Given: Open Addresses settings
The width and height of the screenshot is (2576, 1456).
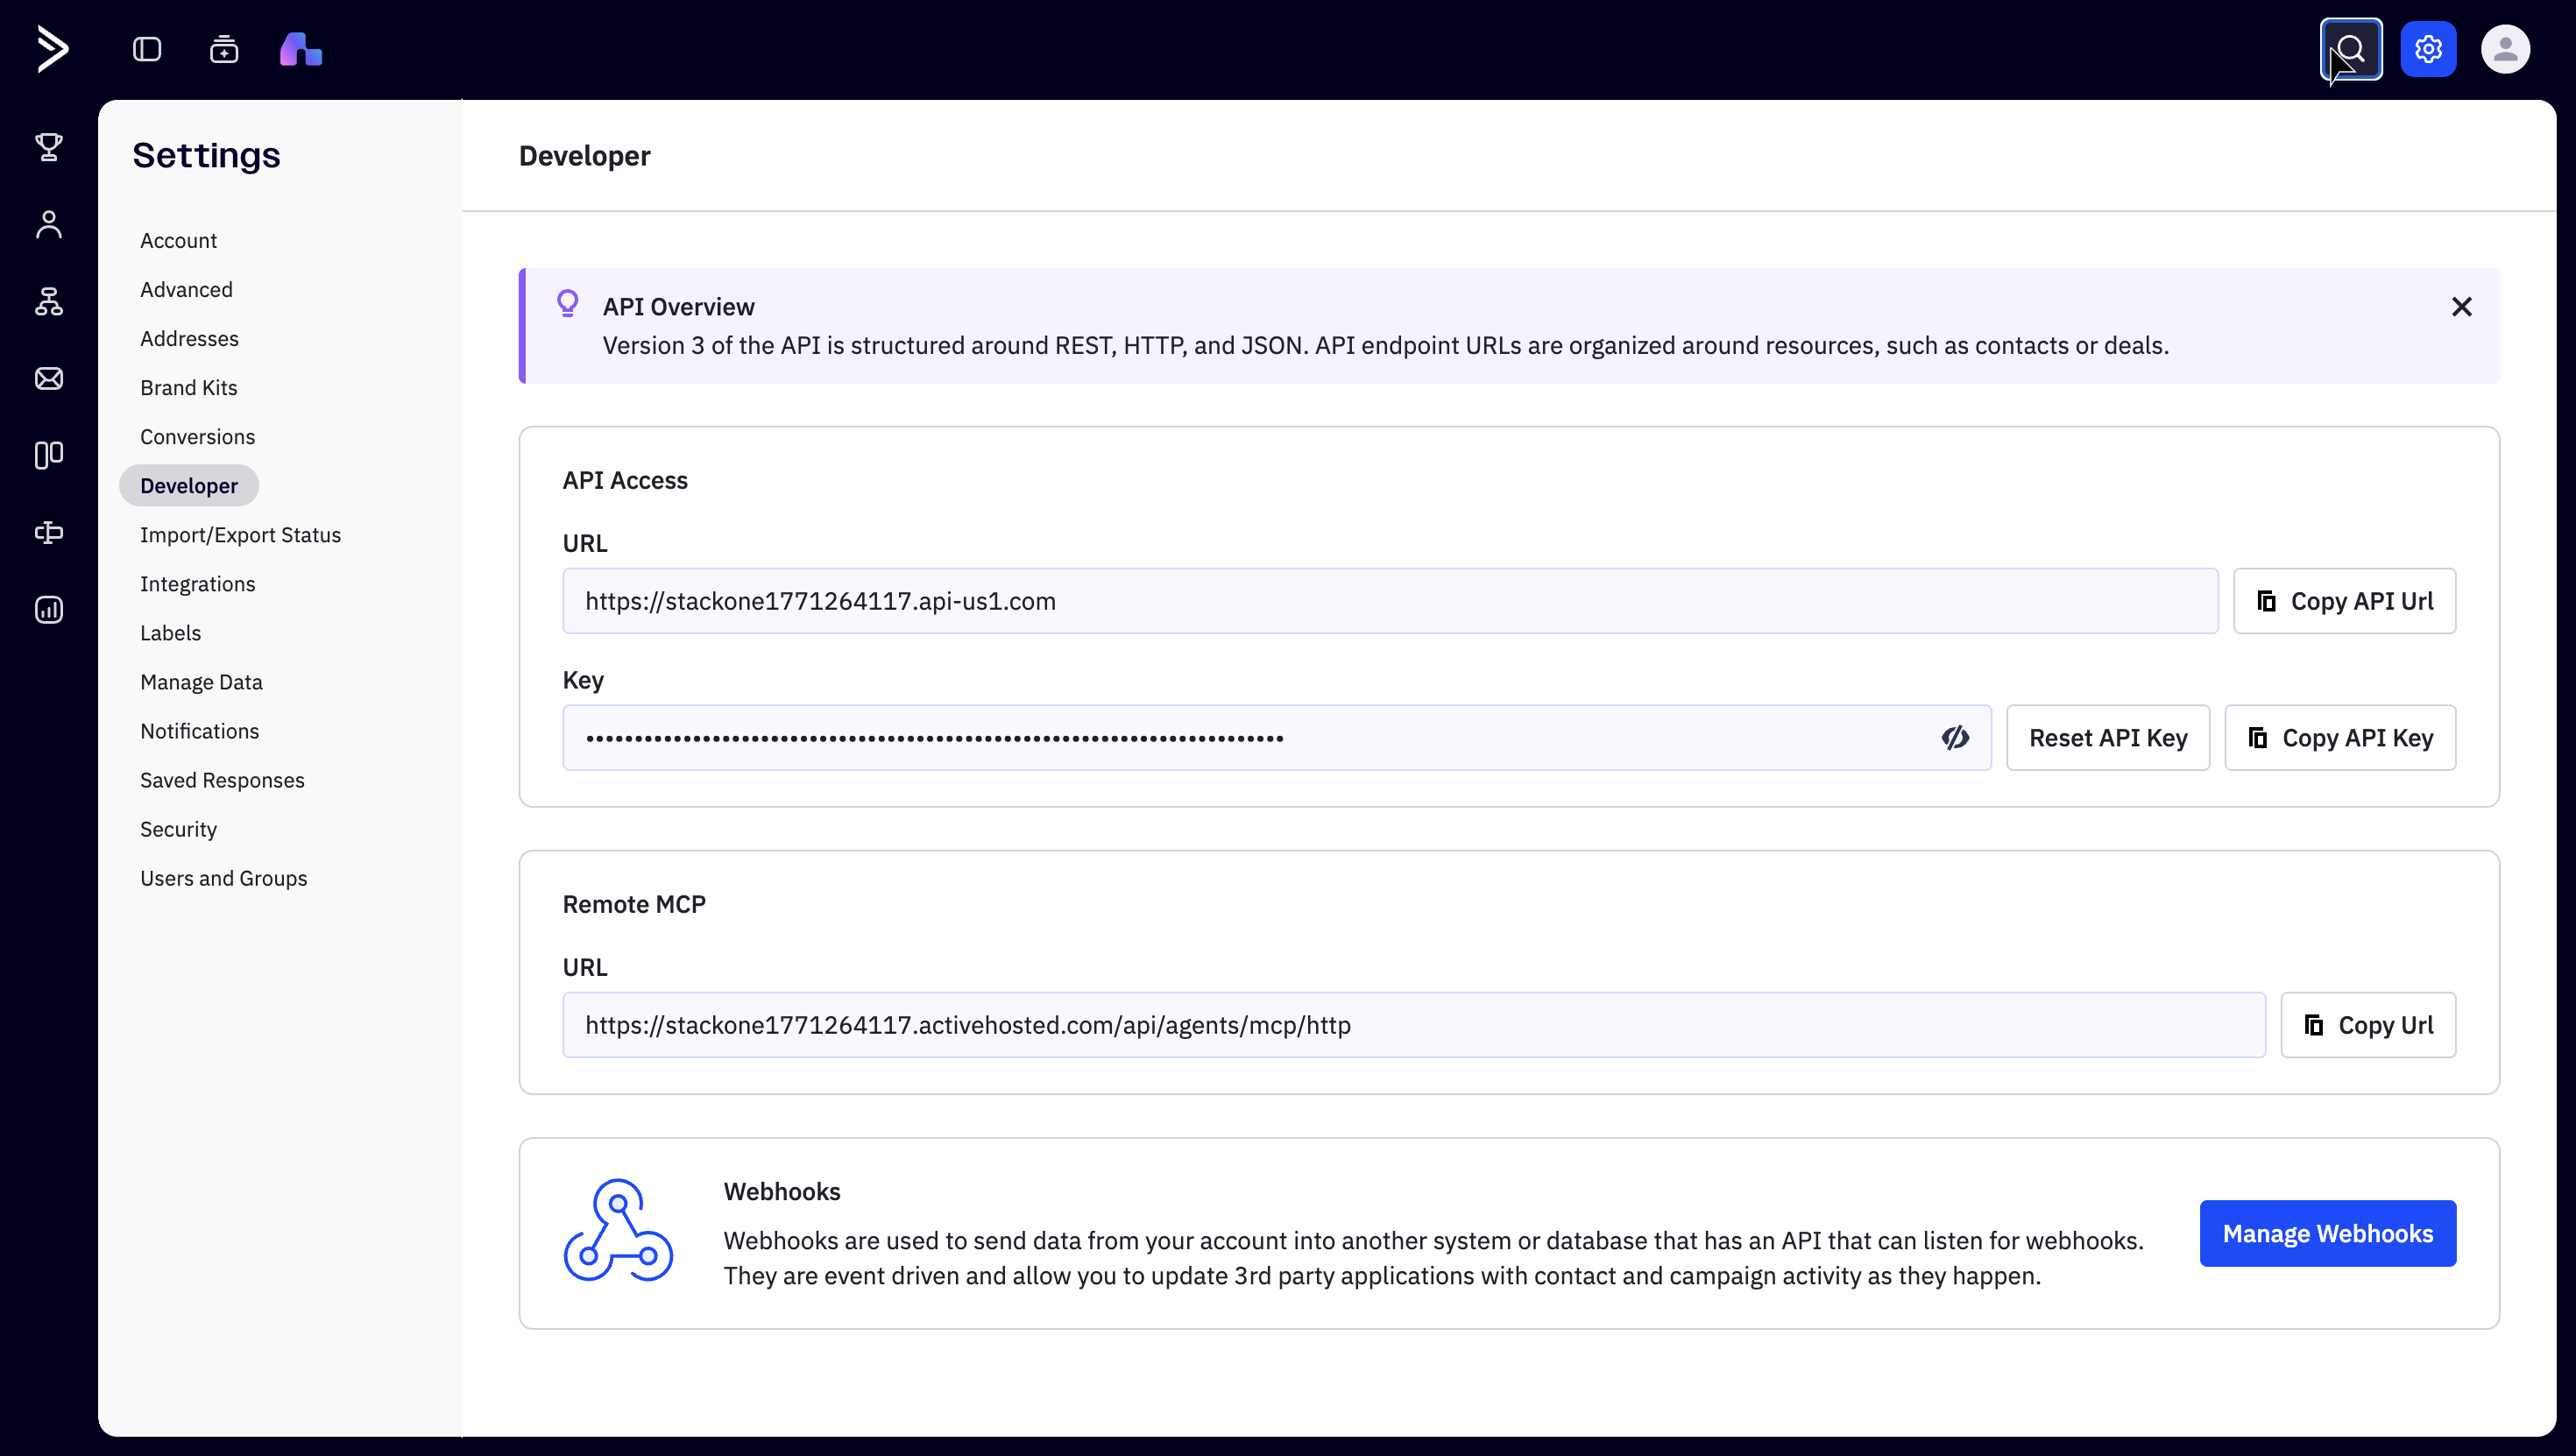Looking at the screenshot, I should 189,338.
